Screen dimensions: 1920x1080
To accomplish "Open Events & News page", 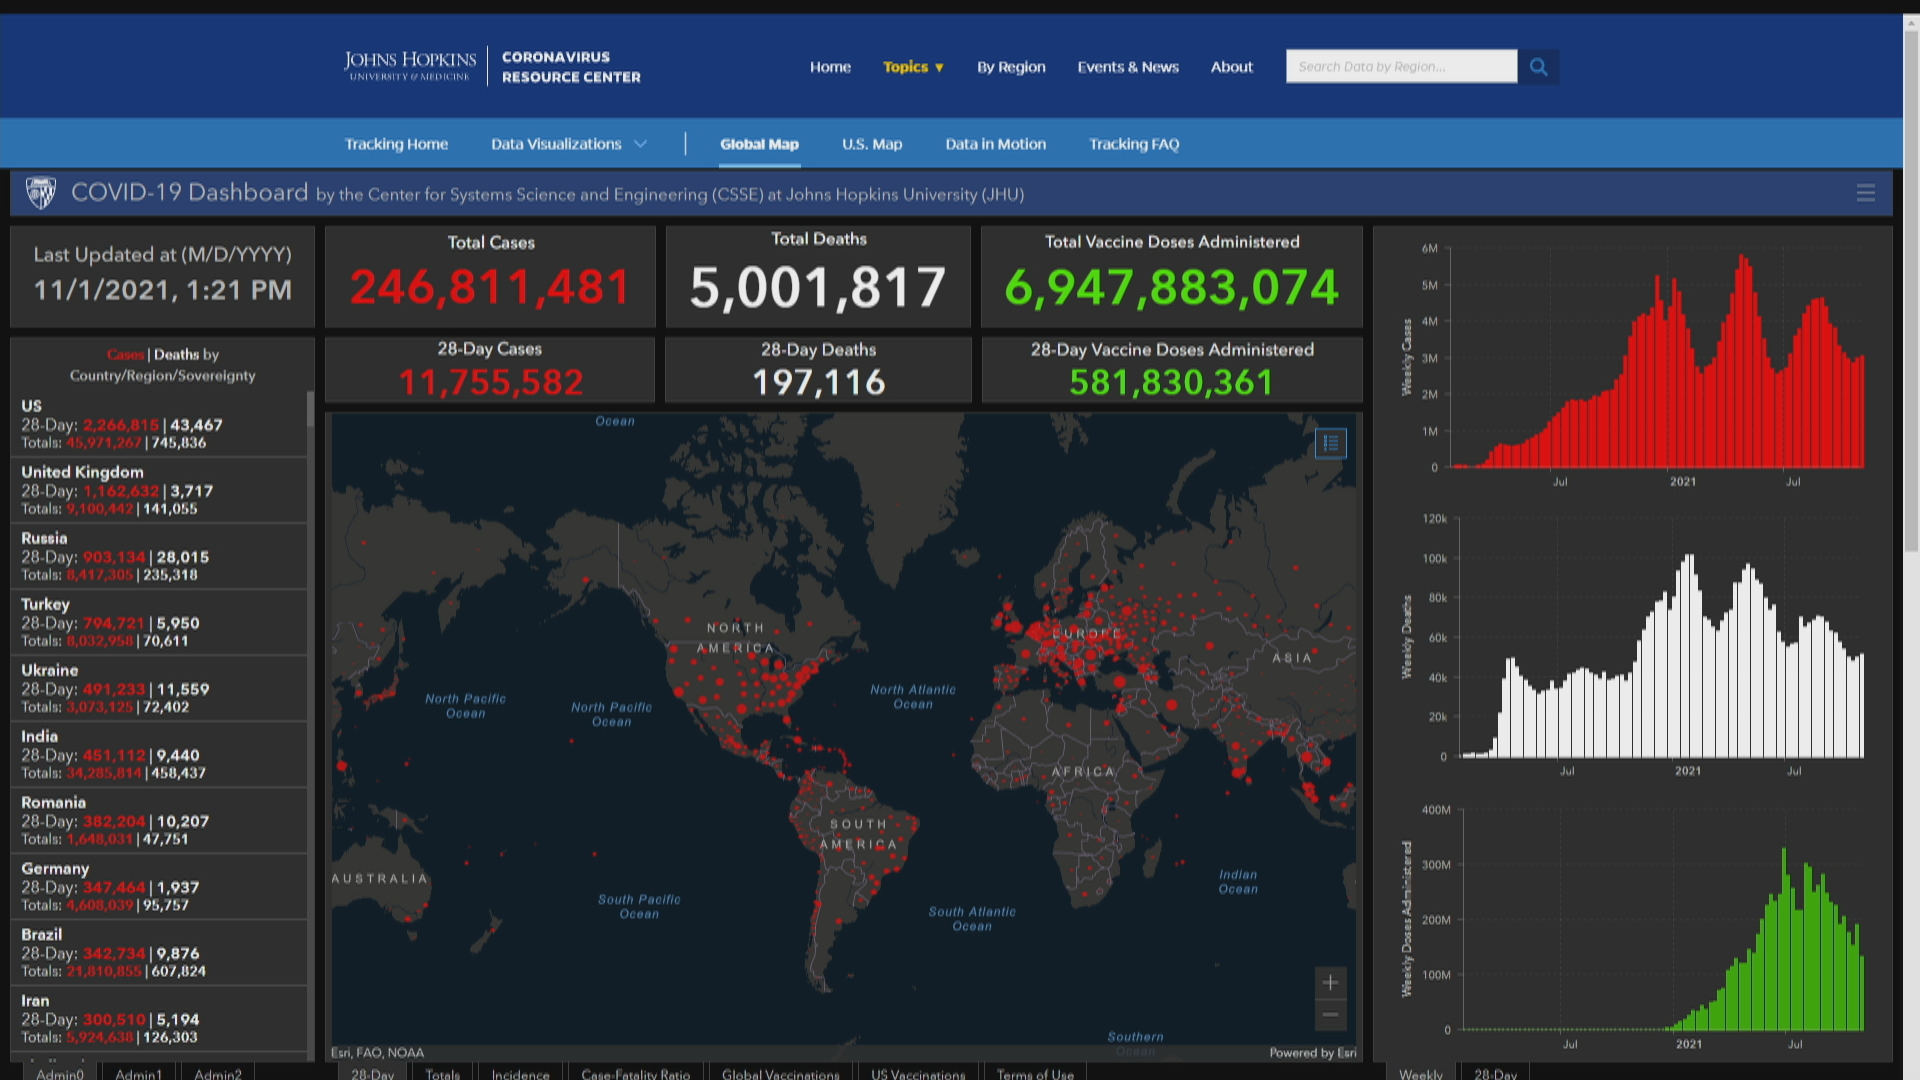I will (1128, 67).
